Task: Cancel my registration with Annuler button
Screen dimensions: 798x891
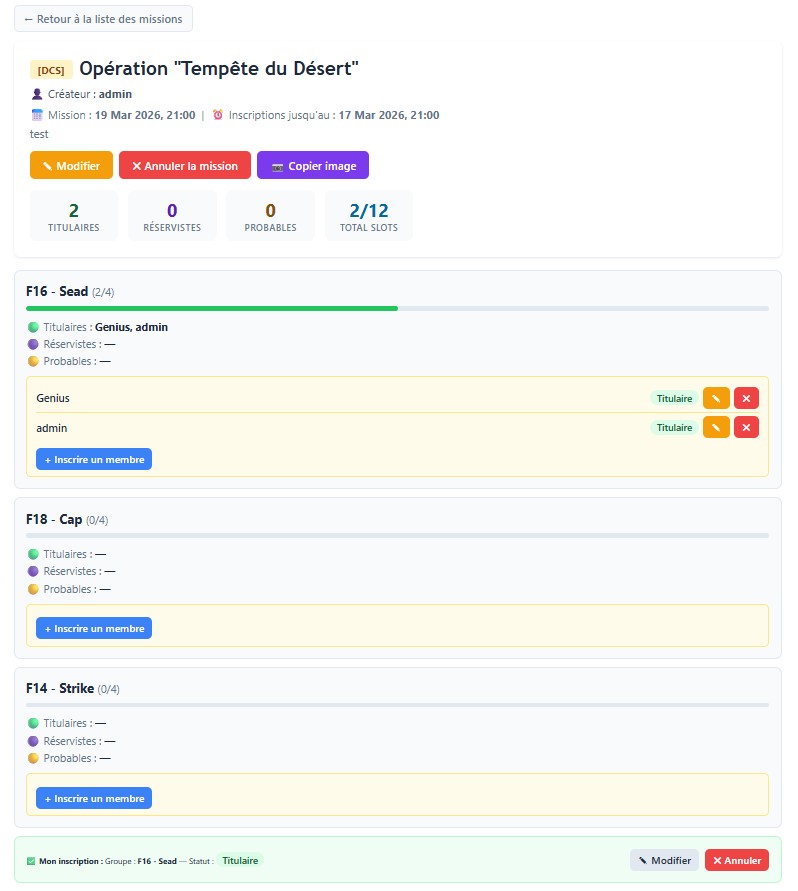Action: [737, 860]
